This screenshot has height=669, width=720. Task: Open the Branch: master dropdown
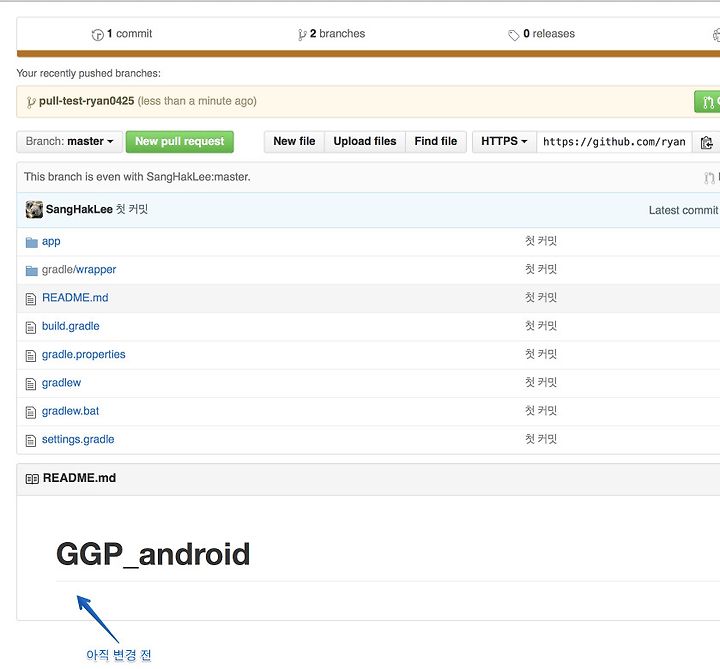[x=69, y=141]
